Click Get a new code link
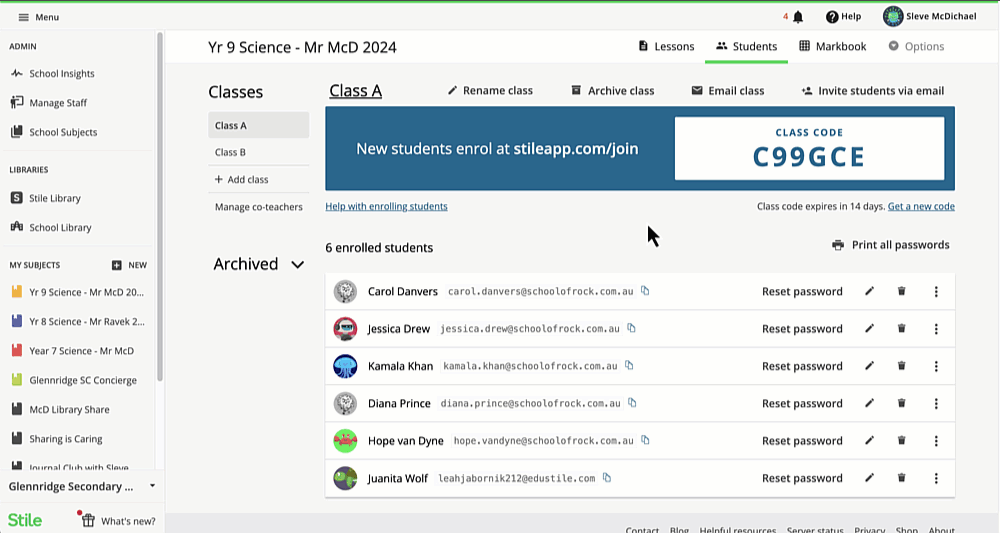This screenshot has height=533, width=1000. (x=921, y=206)
